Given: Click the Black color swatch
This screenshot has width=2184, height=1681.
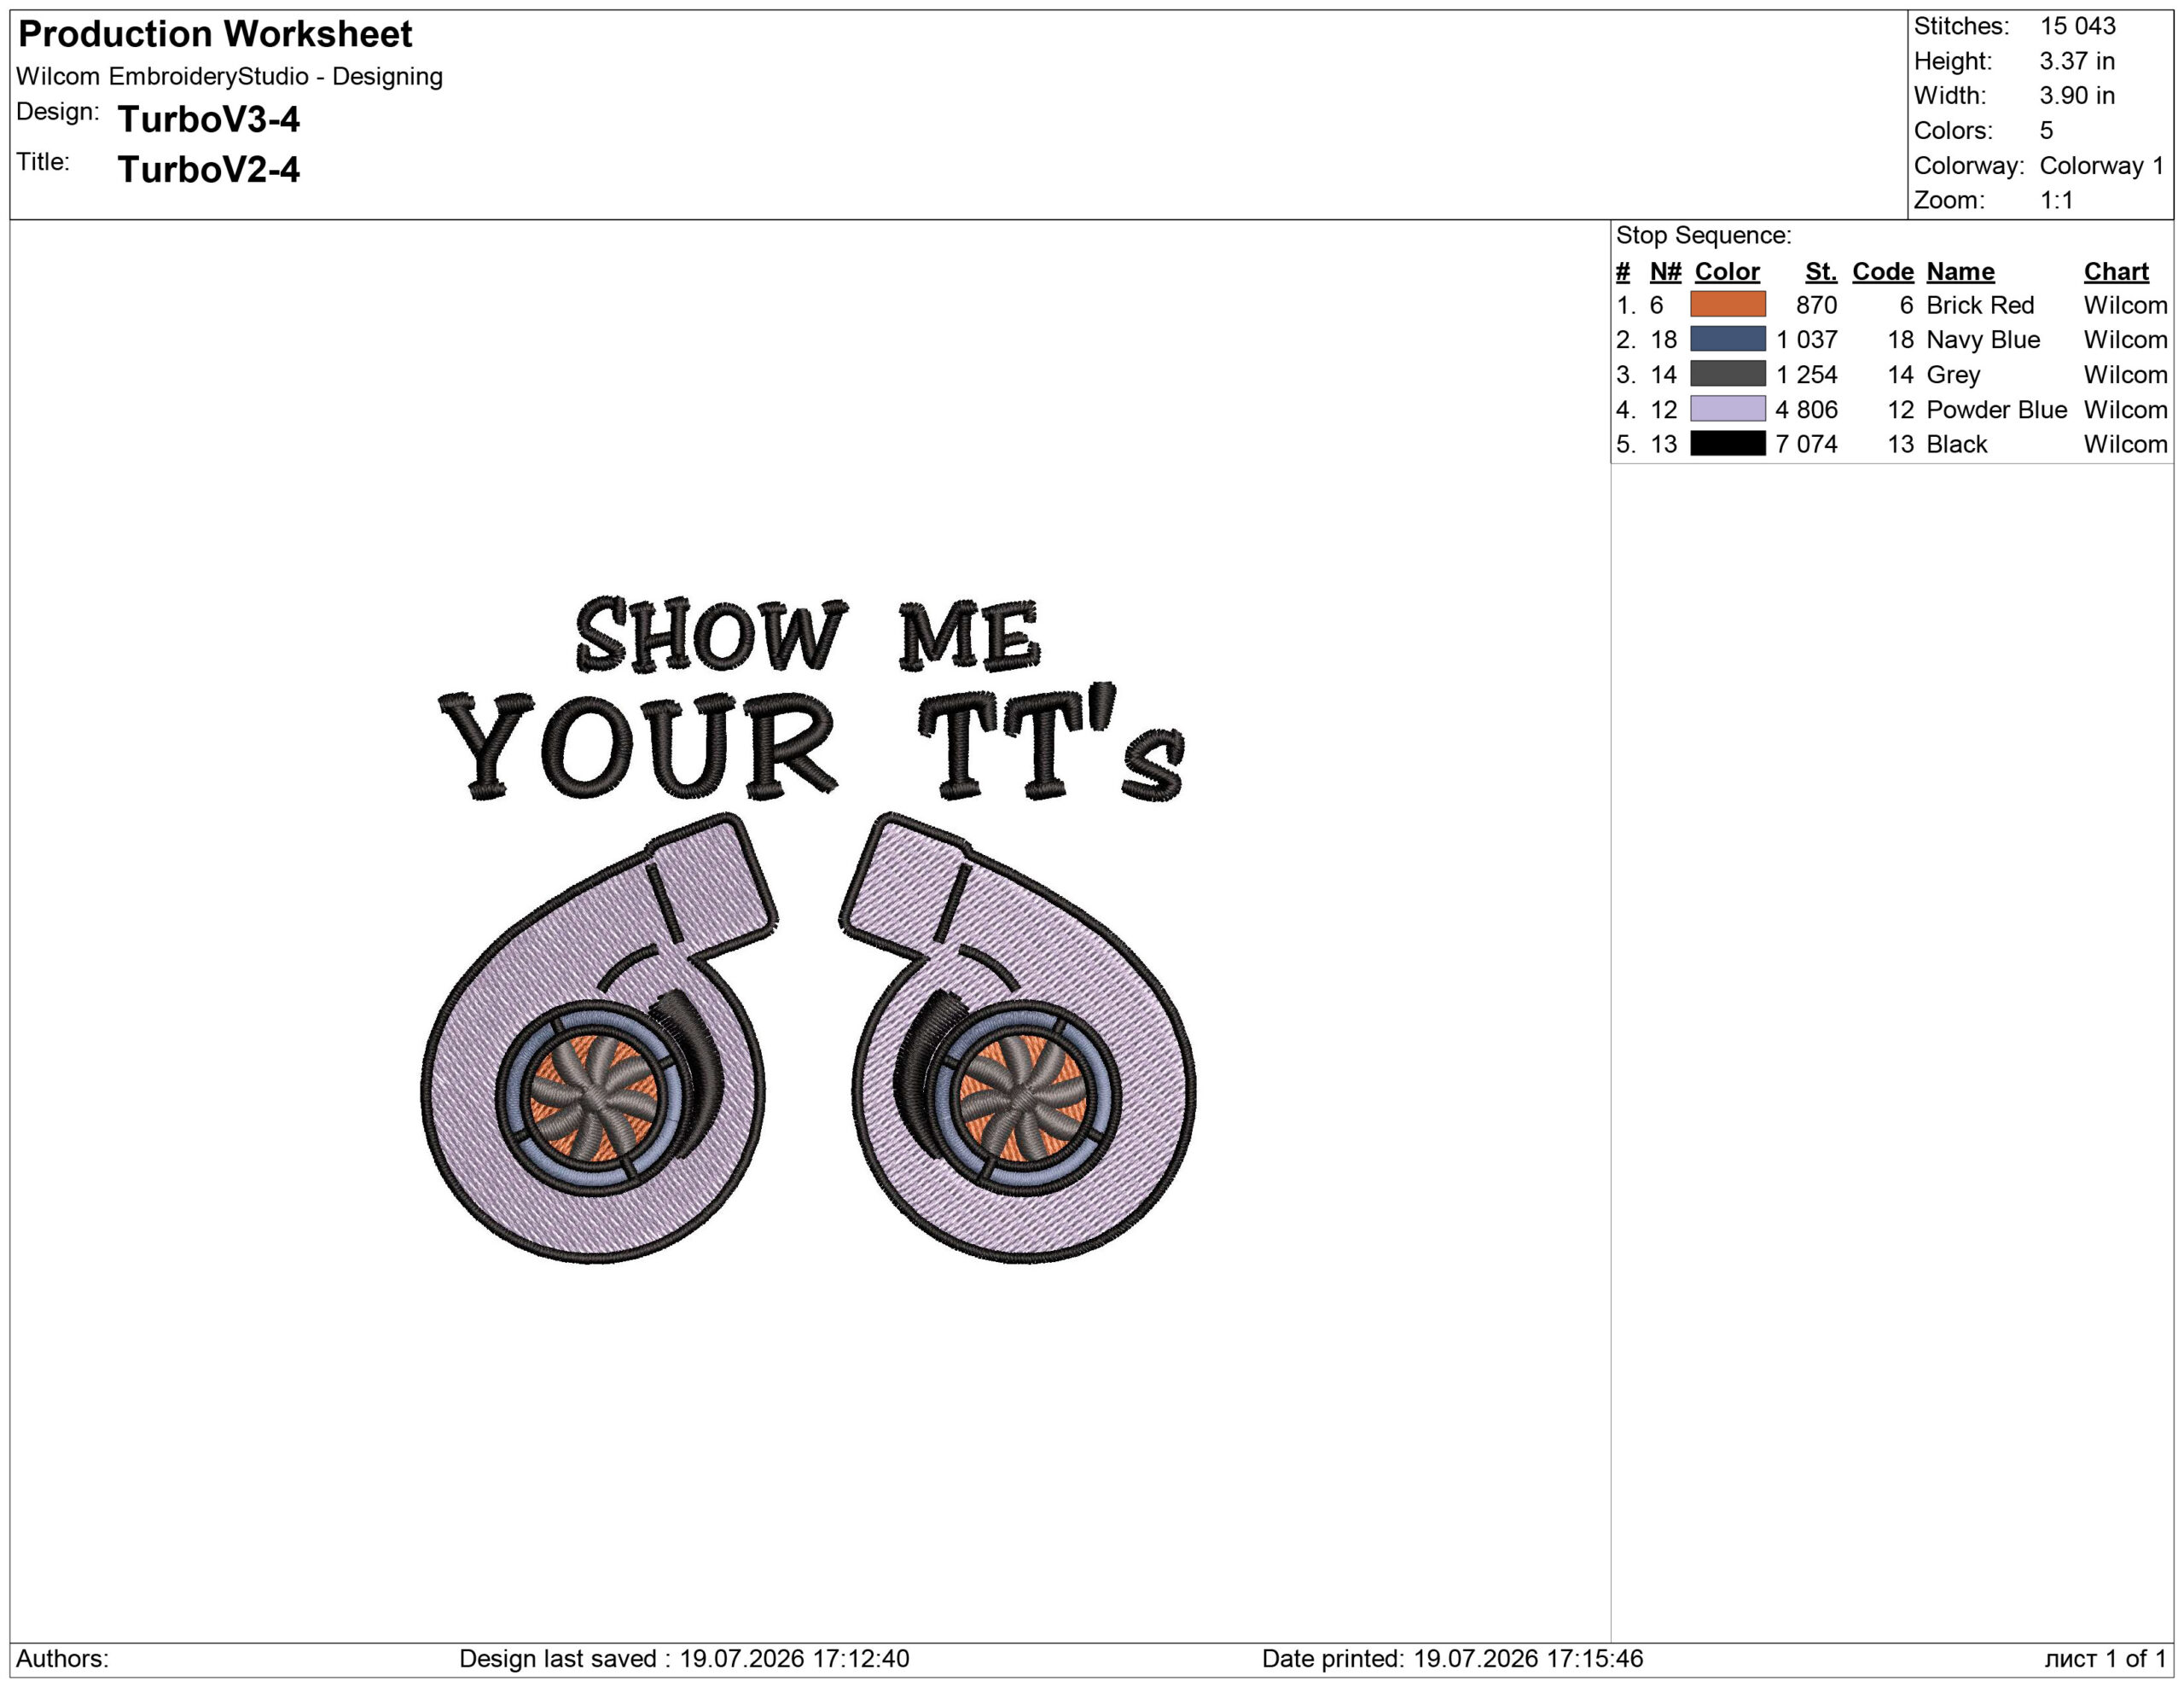Looking at the screenshot, I should pos(1727,443).
